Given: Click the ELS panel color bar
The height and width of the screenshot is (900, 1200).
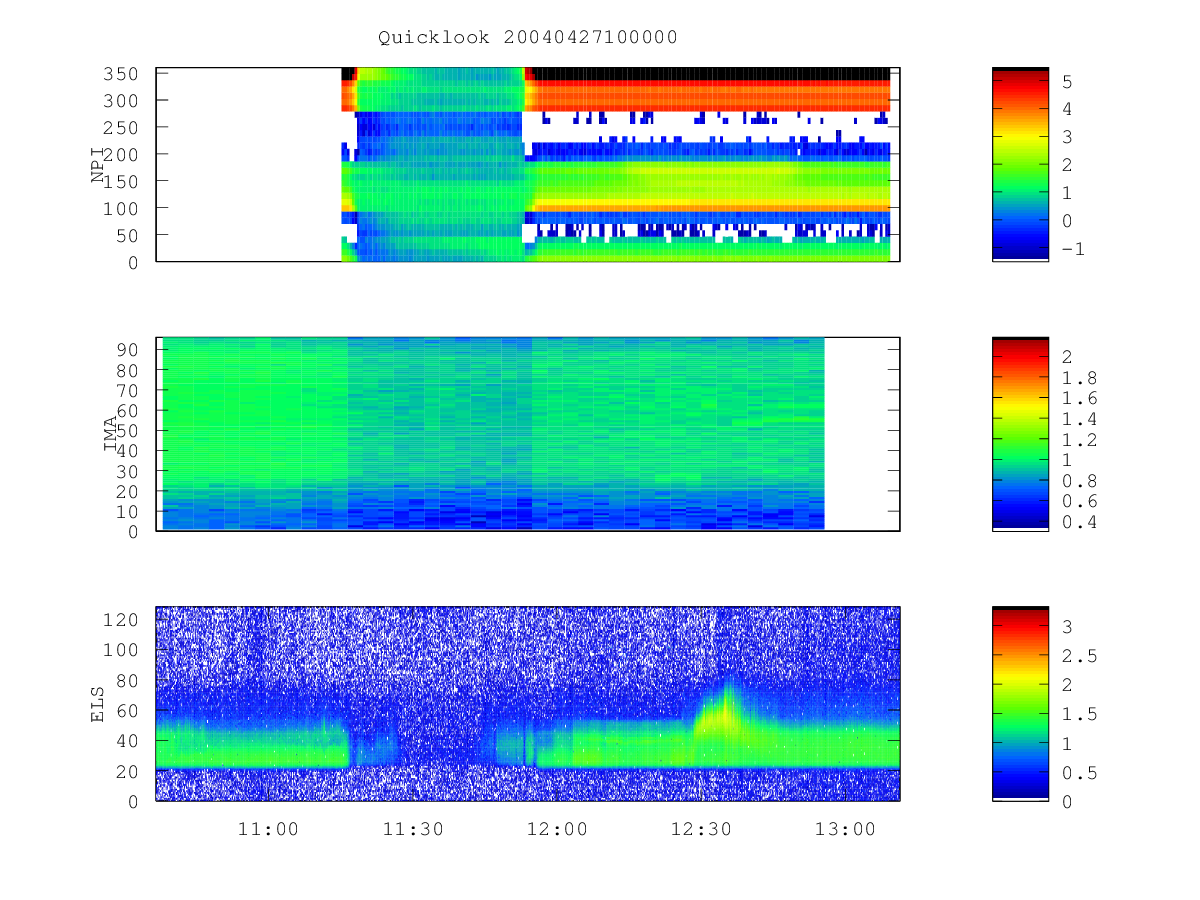Looking at the screenshot, I should tap(1020, 702).
